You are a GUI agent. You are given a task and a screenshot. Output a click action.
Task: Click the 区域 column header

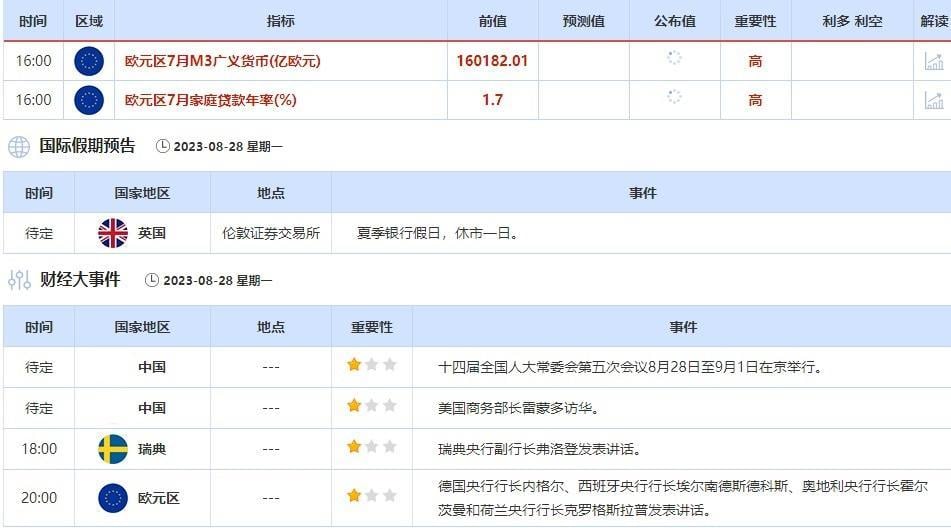coord(89,21)
